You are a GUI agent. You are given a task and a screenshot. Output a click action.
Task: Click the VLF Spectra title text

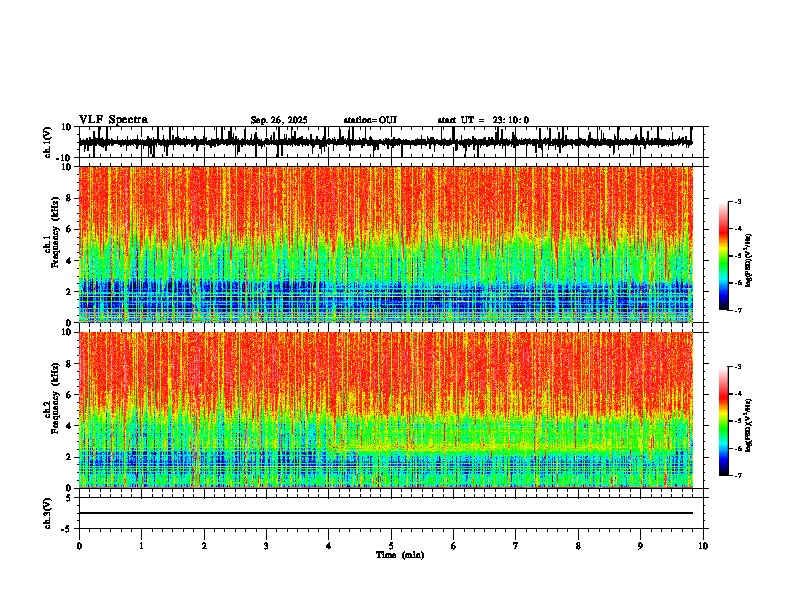(x=113, y=120)
